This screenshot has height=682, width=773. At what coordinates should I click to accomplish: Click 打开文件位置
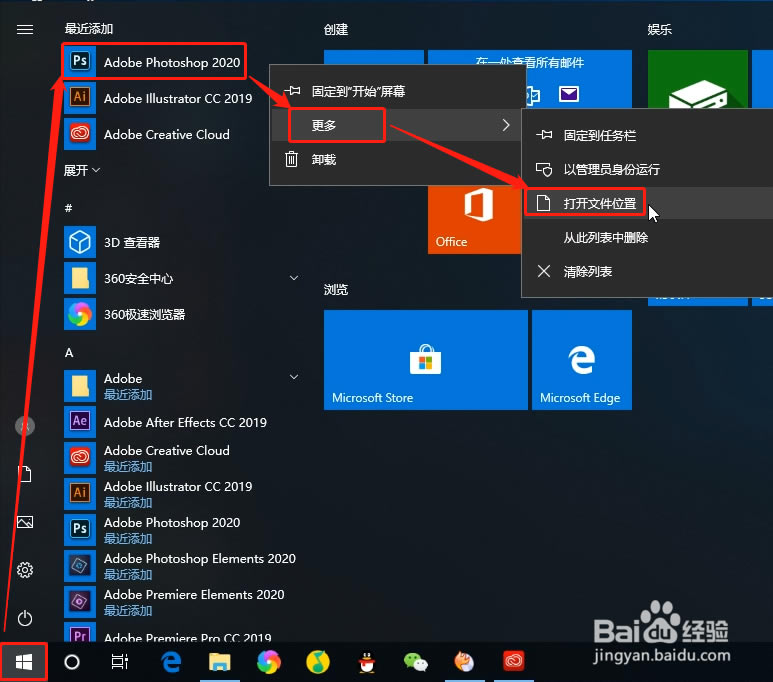coord(647,203)
